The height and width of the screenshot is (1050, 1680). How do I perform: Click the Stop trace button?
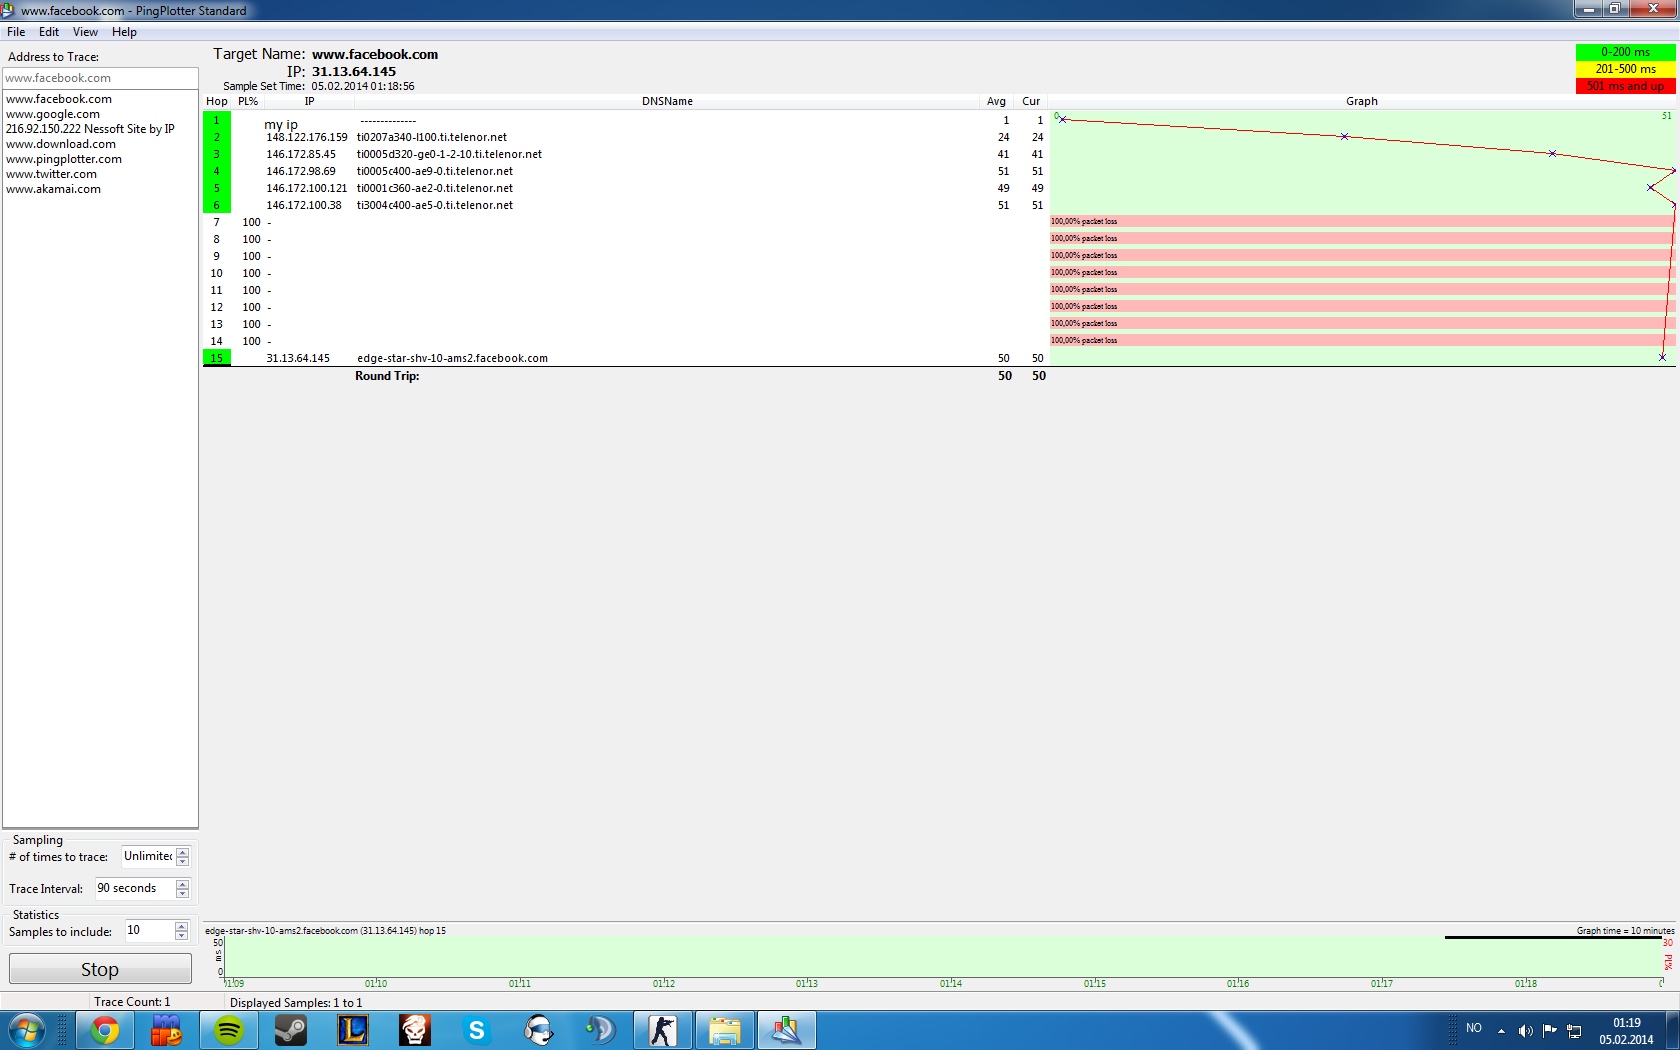coord(100,969)
